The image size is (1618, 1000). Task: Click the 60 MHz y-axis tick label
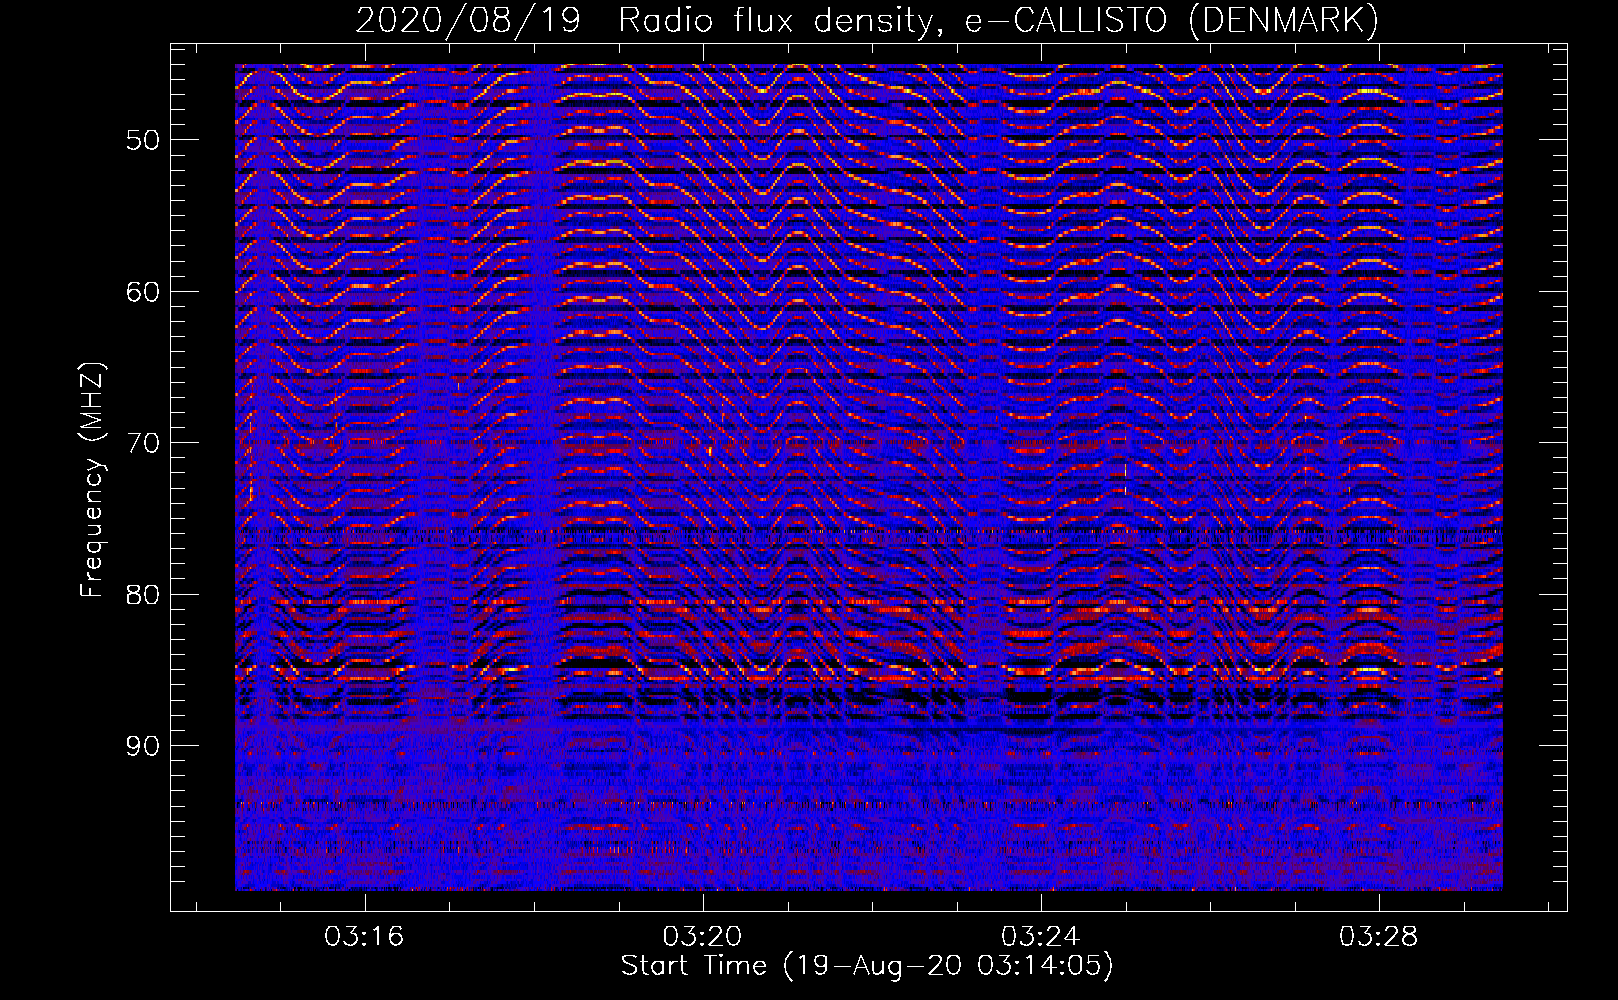143,292
